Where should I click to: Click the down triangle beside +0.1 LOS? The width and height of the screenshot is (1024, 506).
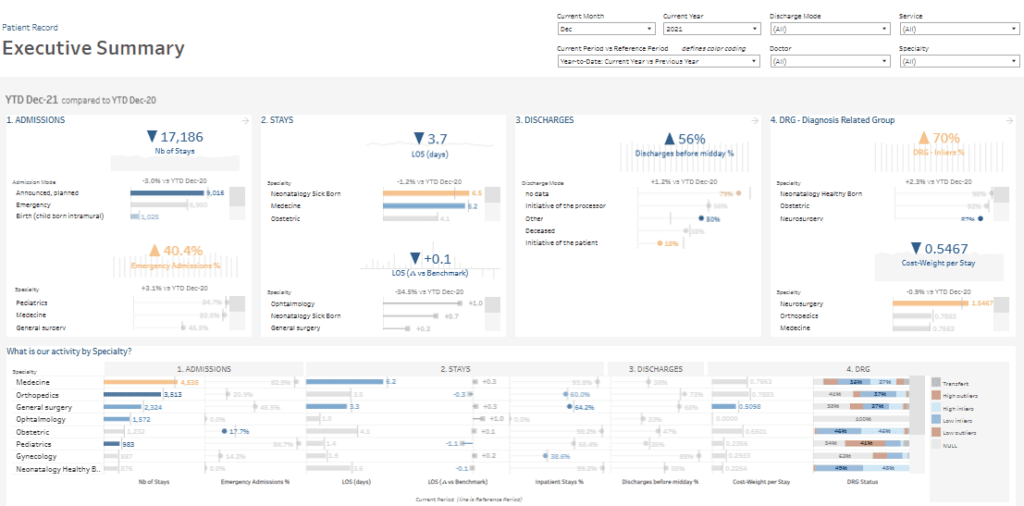click(415, 258)
